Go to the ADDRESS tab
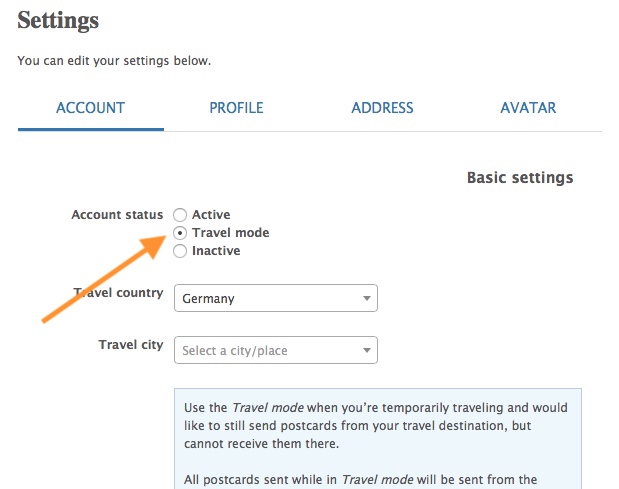Screen dimensions: 619x489 [x=382, y=108]
